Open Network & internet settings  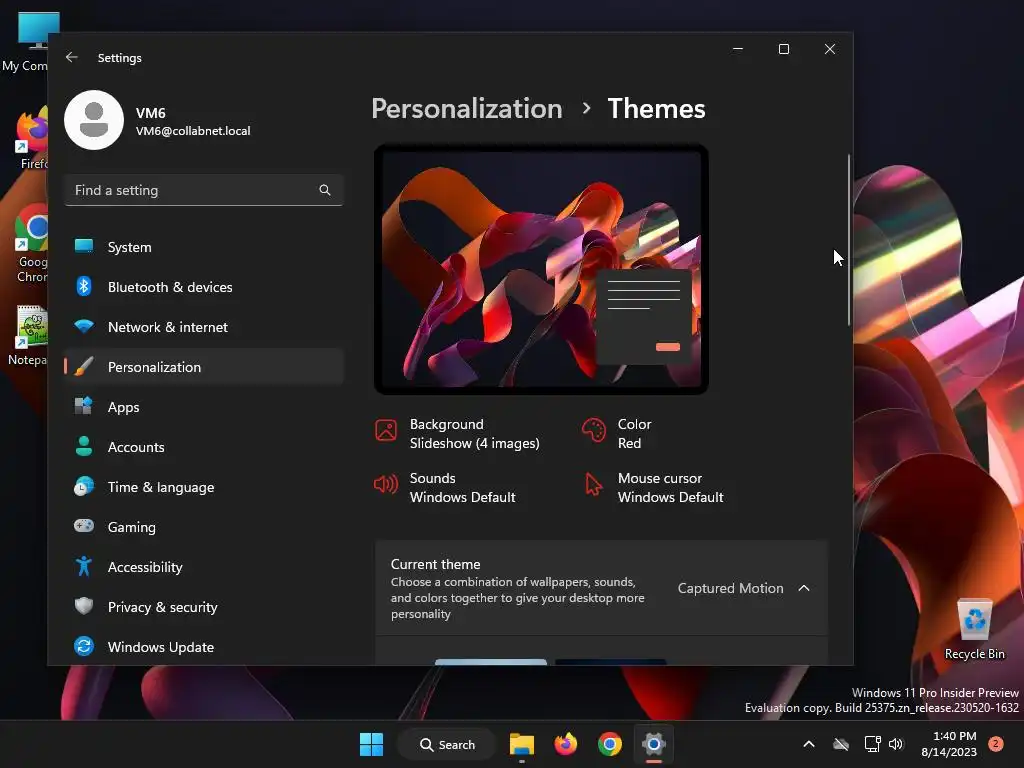(204, 327)
